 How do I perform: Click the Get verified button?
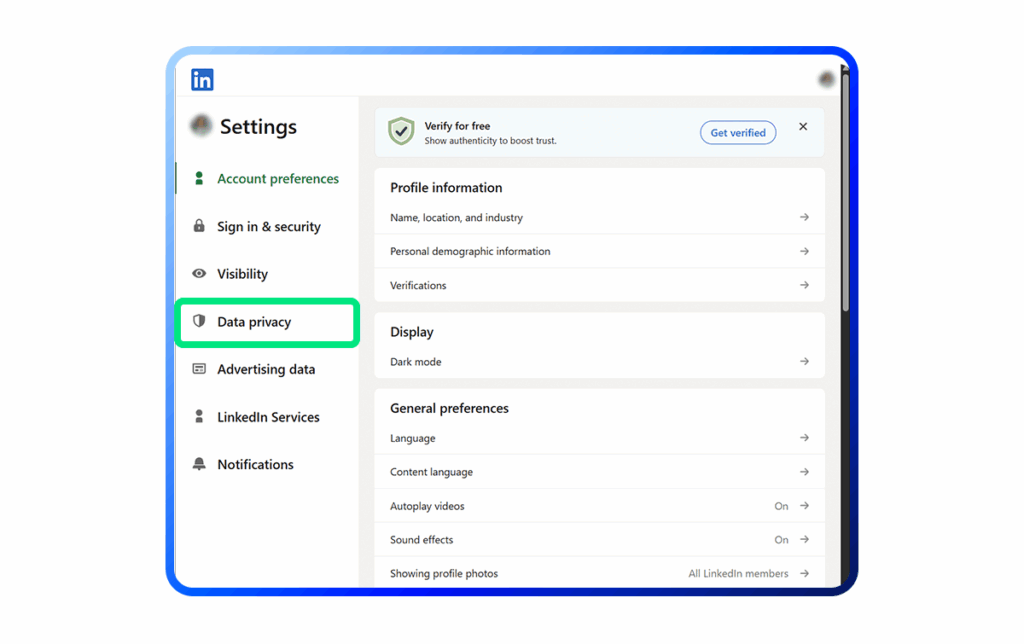737,132
